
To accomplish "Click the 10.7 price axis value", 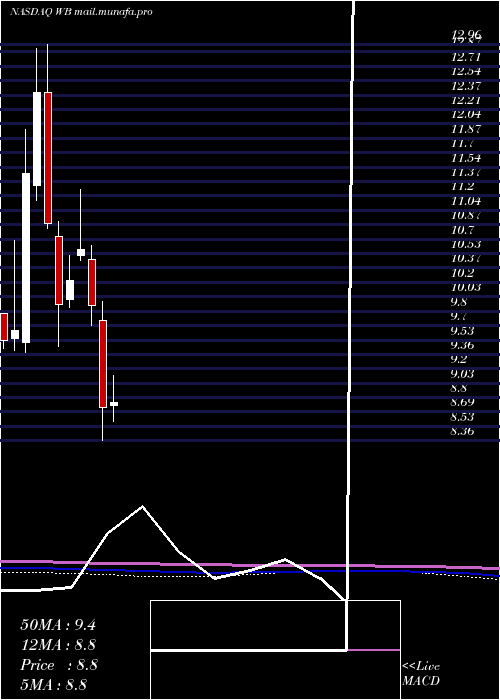I will click(462, 230).
